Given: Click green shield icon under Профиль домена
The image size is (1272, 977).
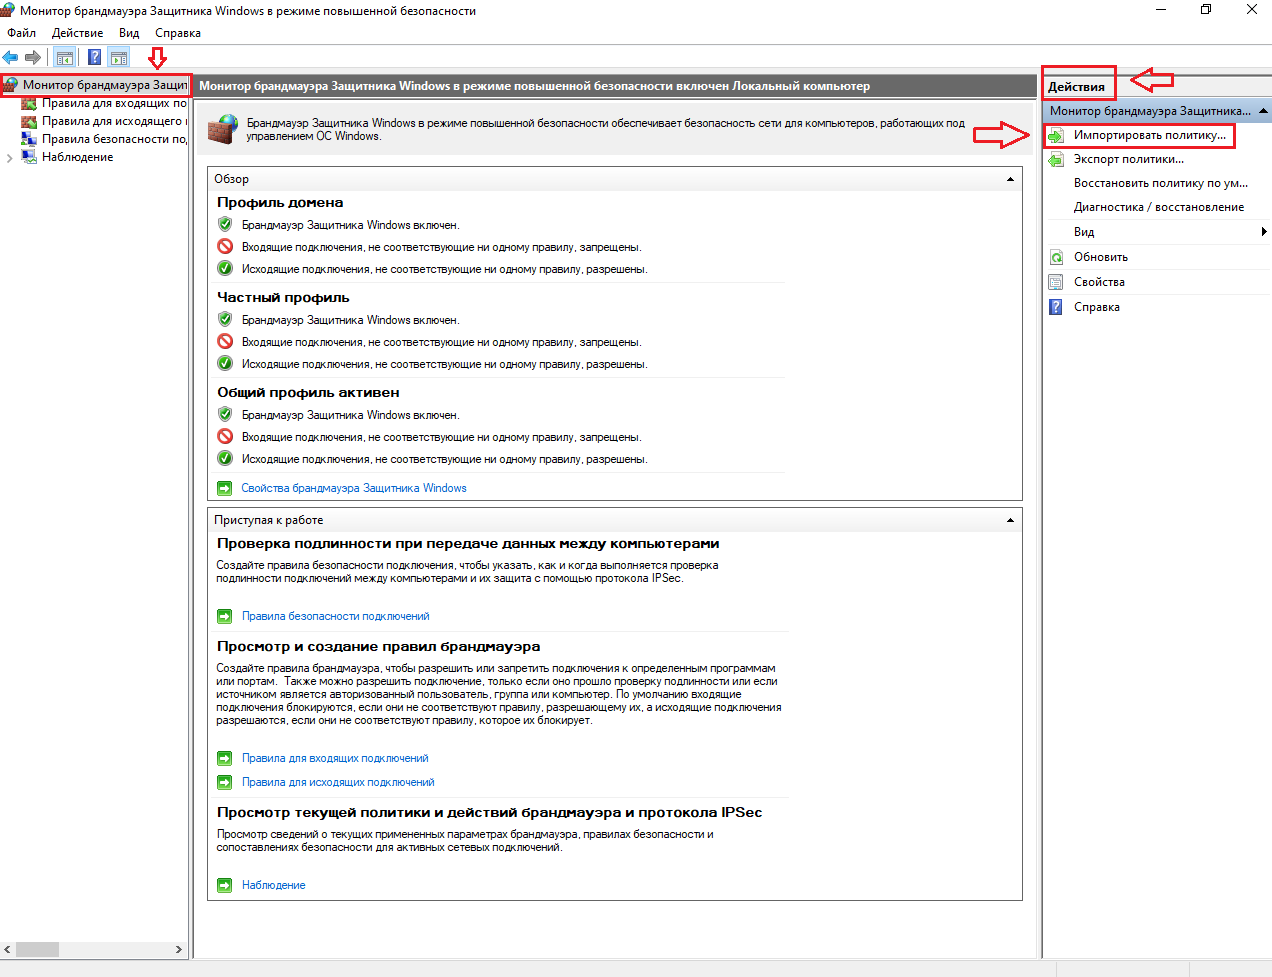Looking at the screenshot, I should pos(225,225).
